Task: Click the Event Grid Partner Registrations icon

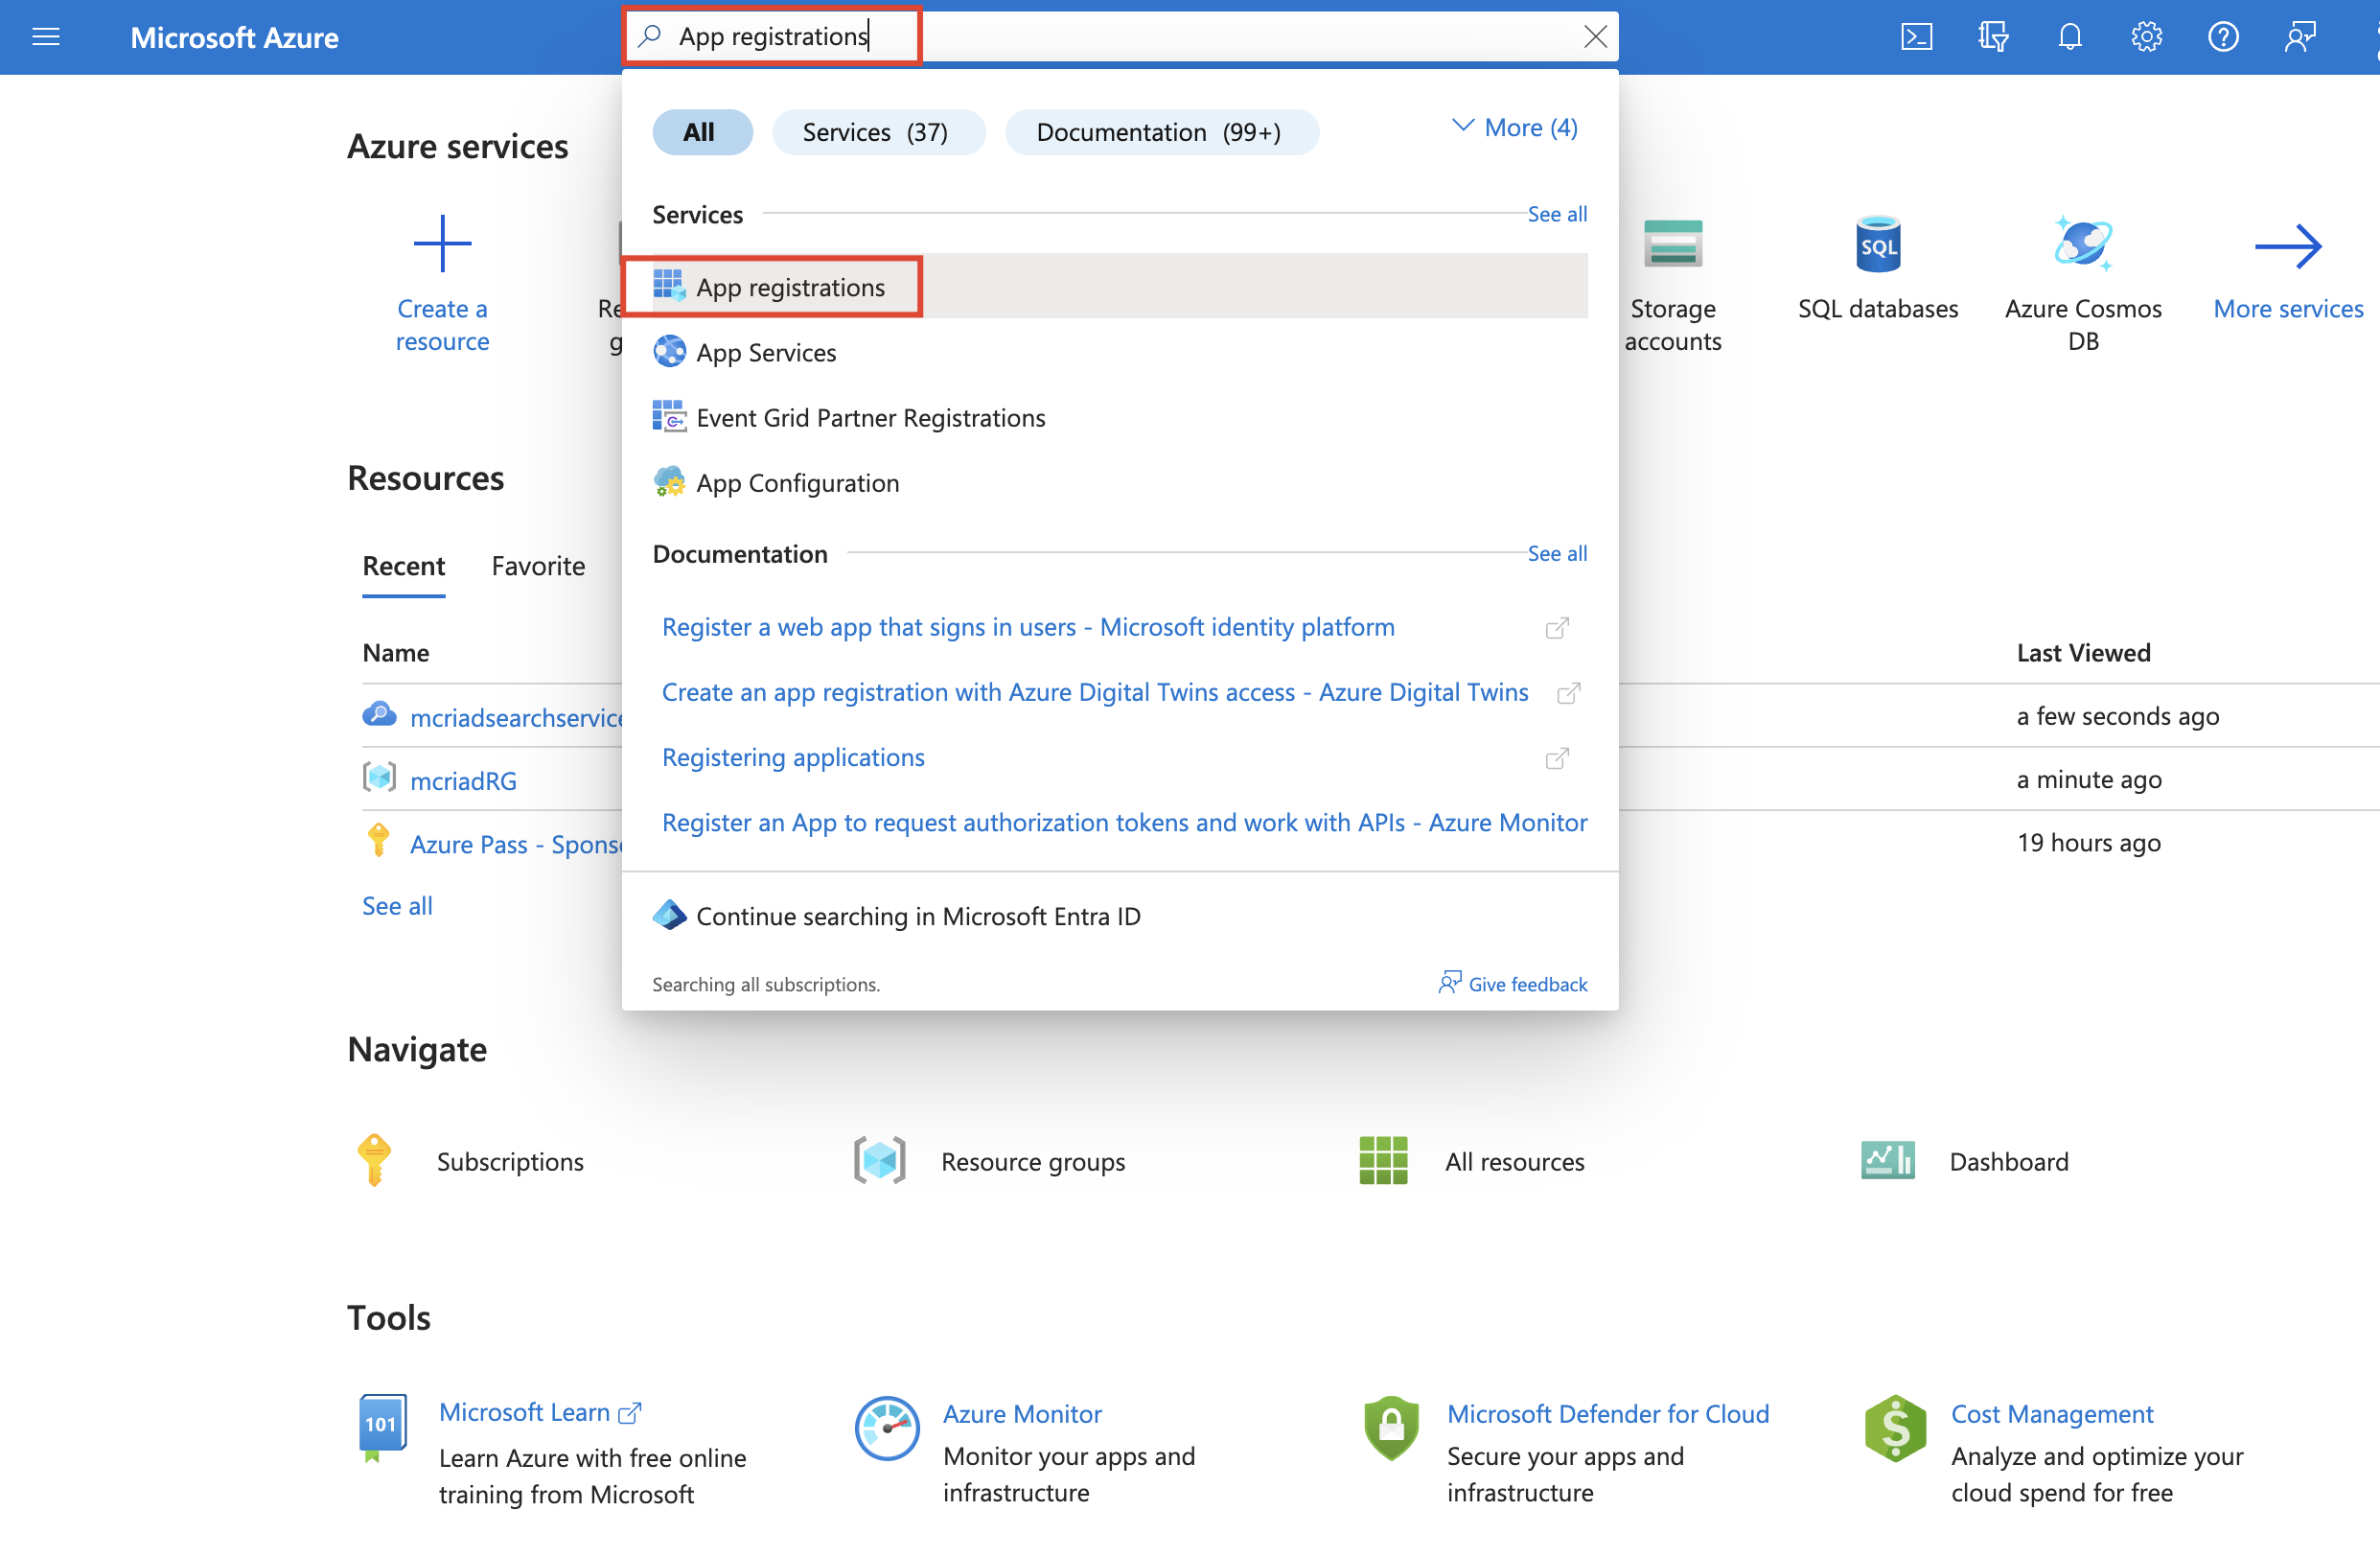Action: point(669,417)
